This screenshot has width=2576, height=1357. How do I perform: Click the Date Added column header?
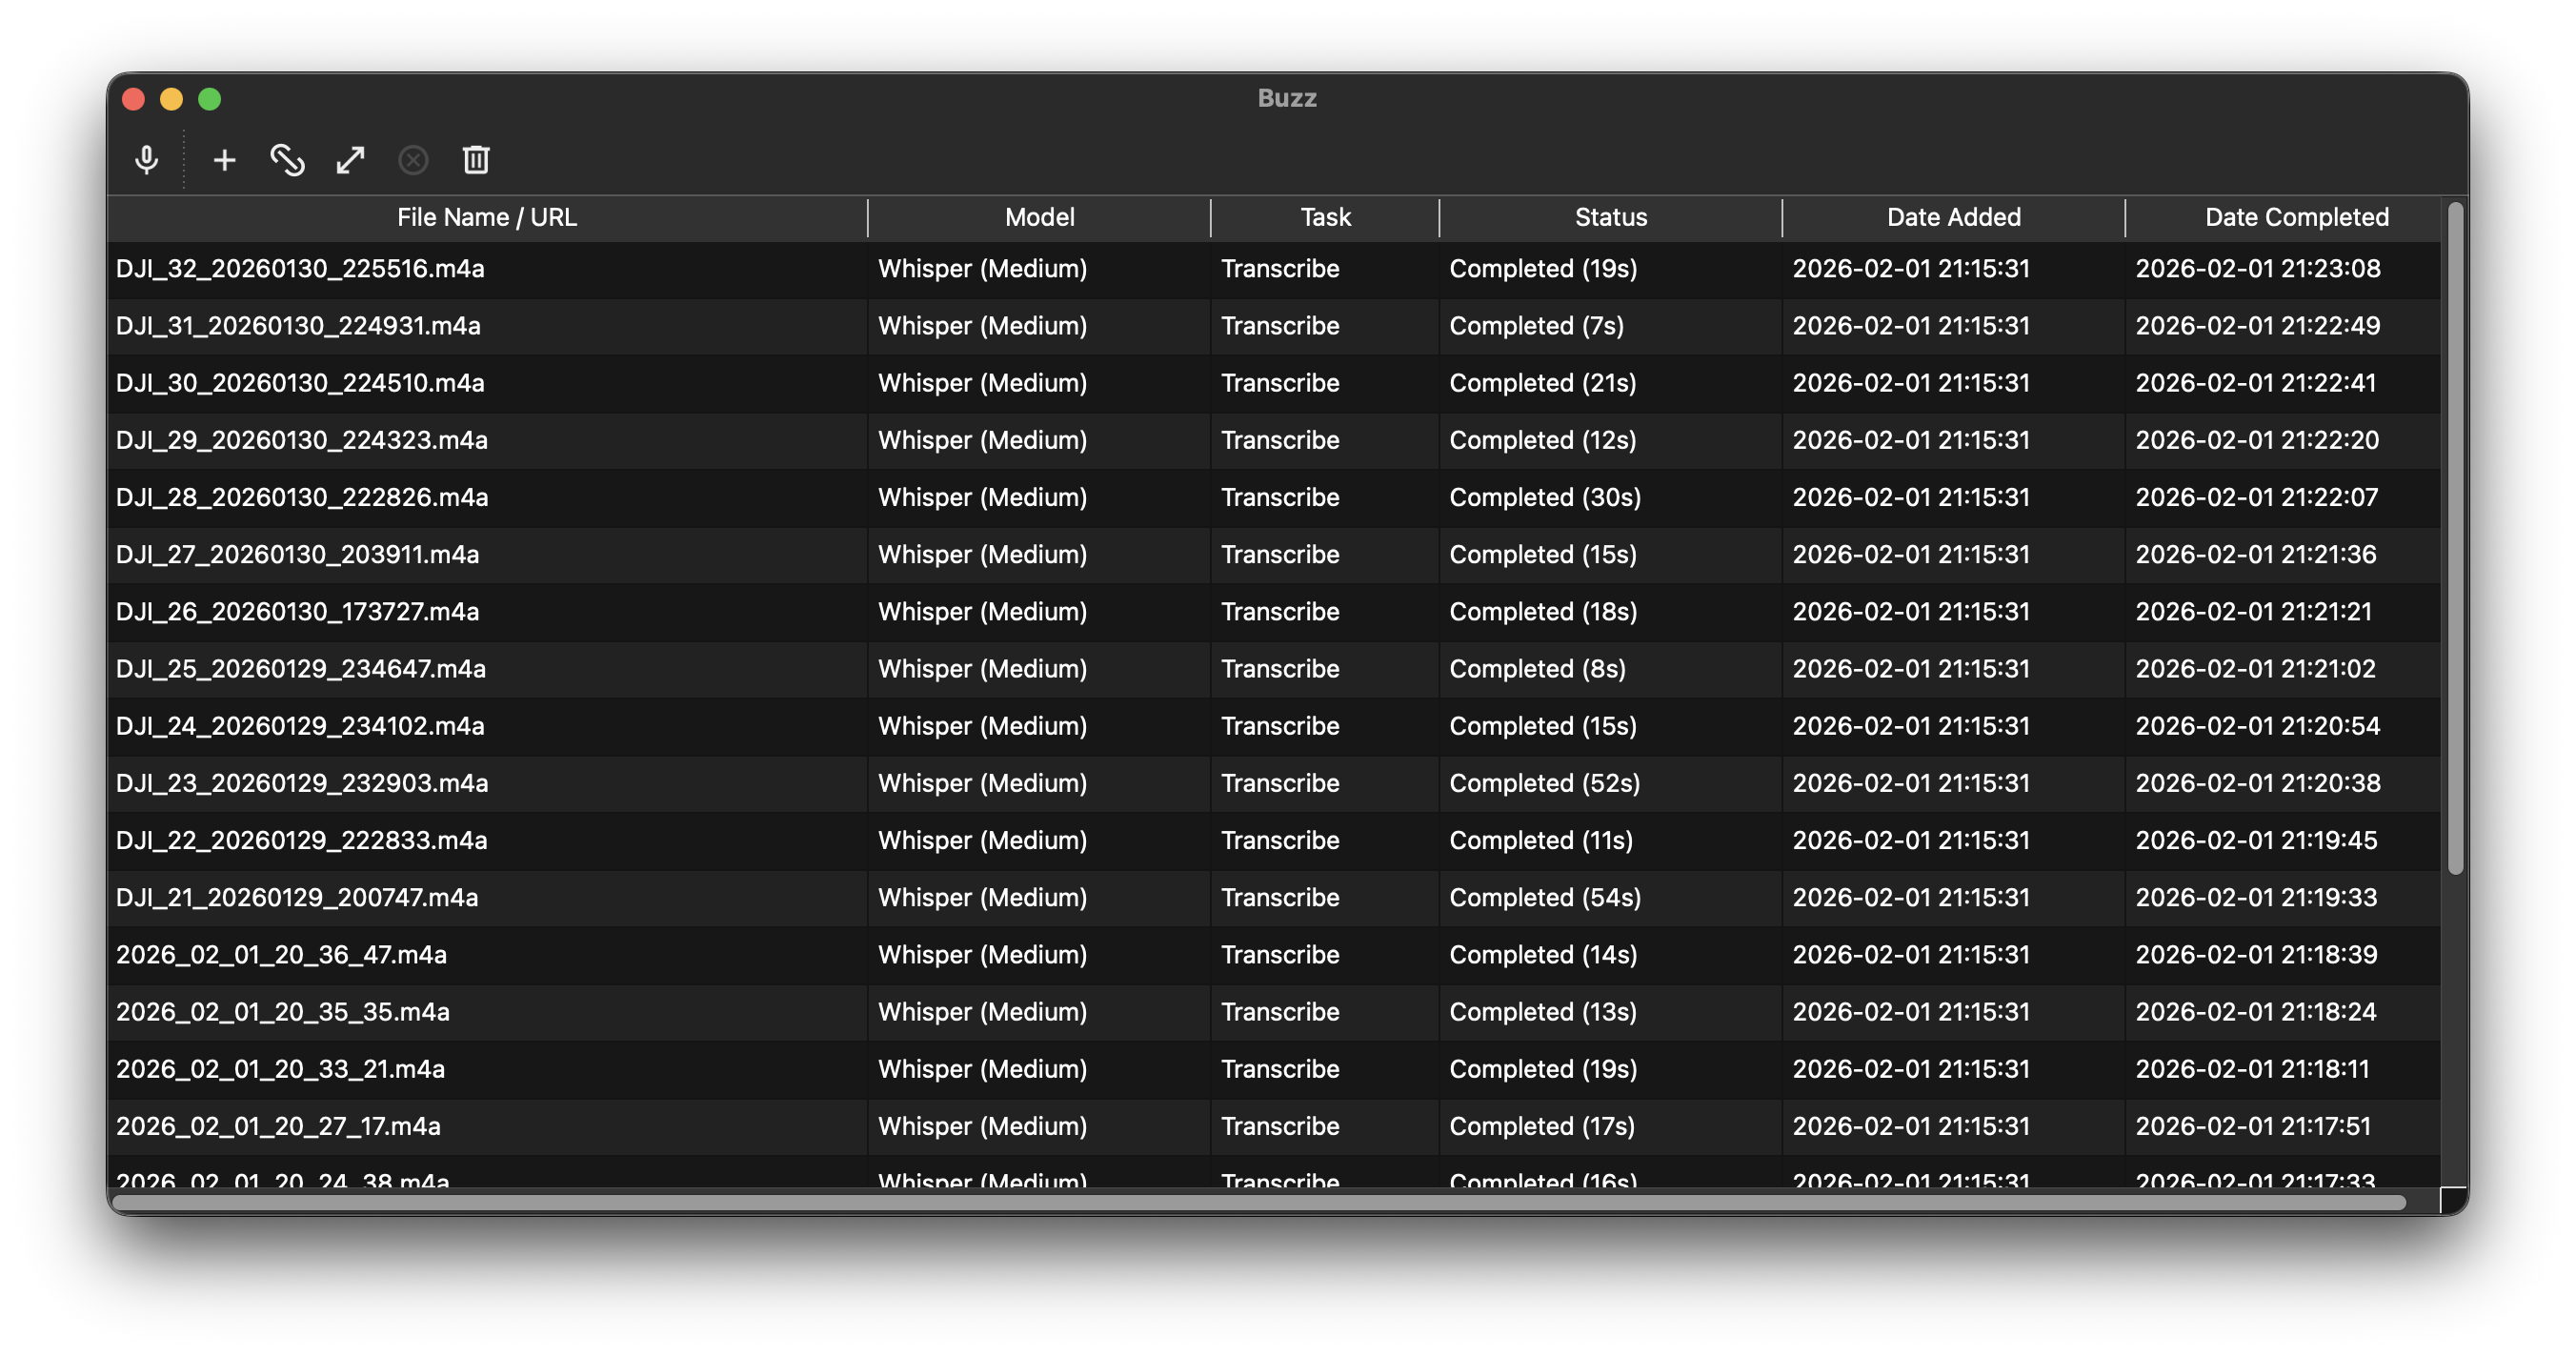(x=1953, y=217)
